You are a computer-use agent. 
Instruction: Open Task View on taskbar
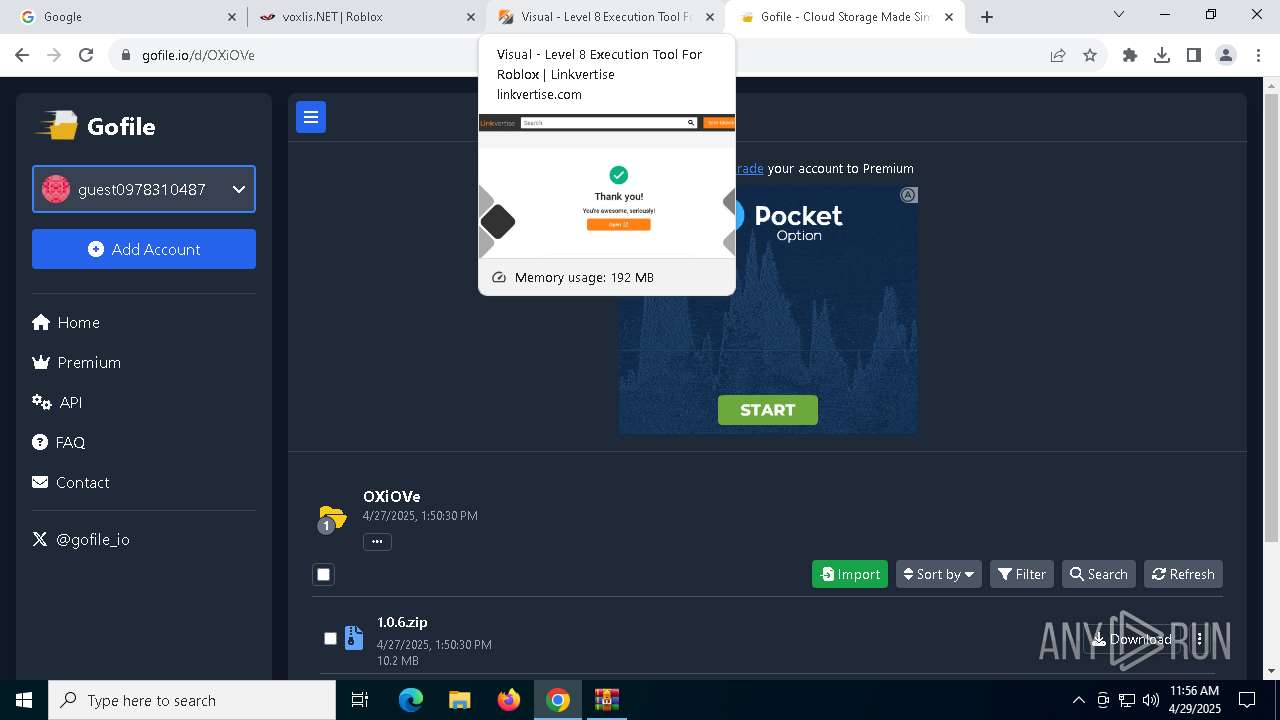click(360, 700)
